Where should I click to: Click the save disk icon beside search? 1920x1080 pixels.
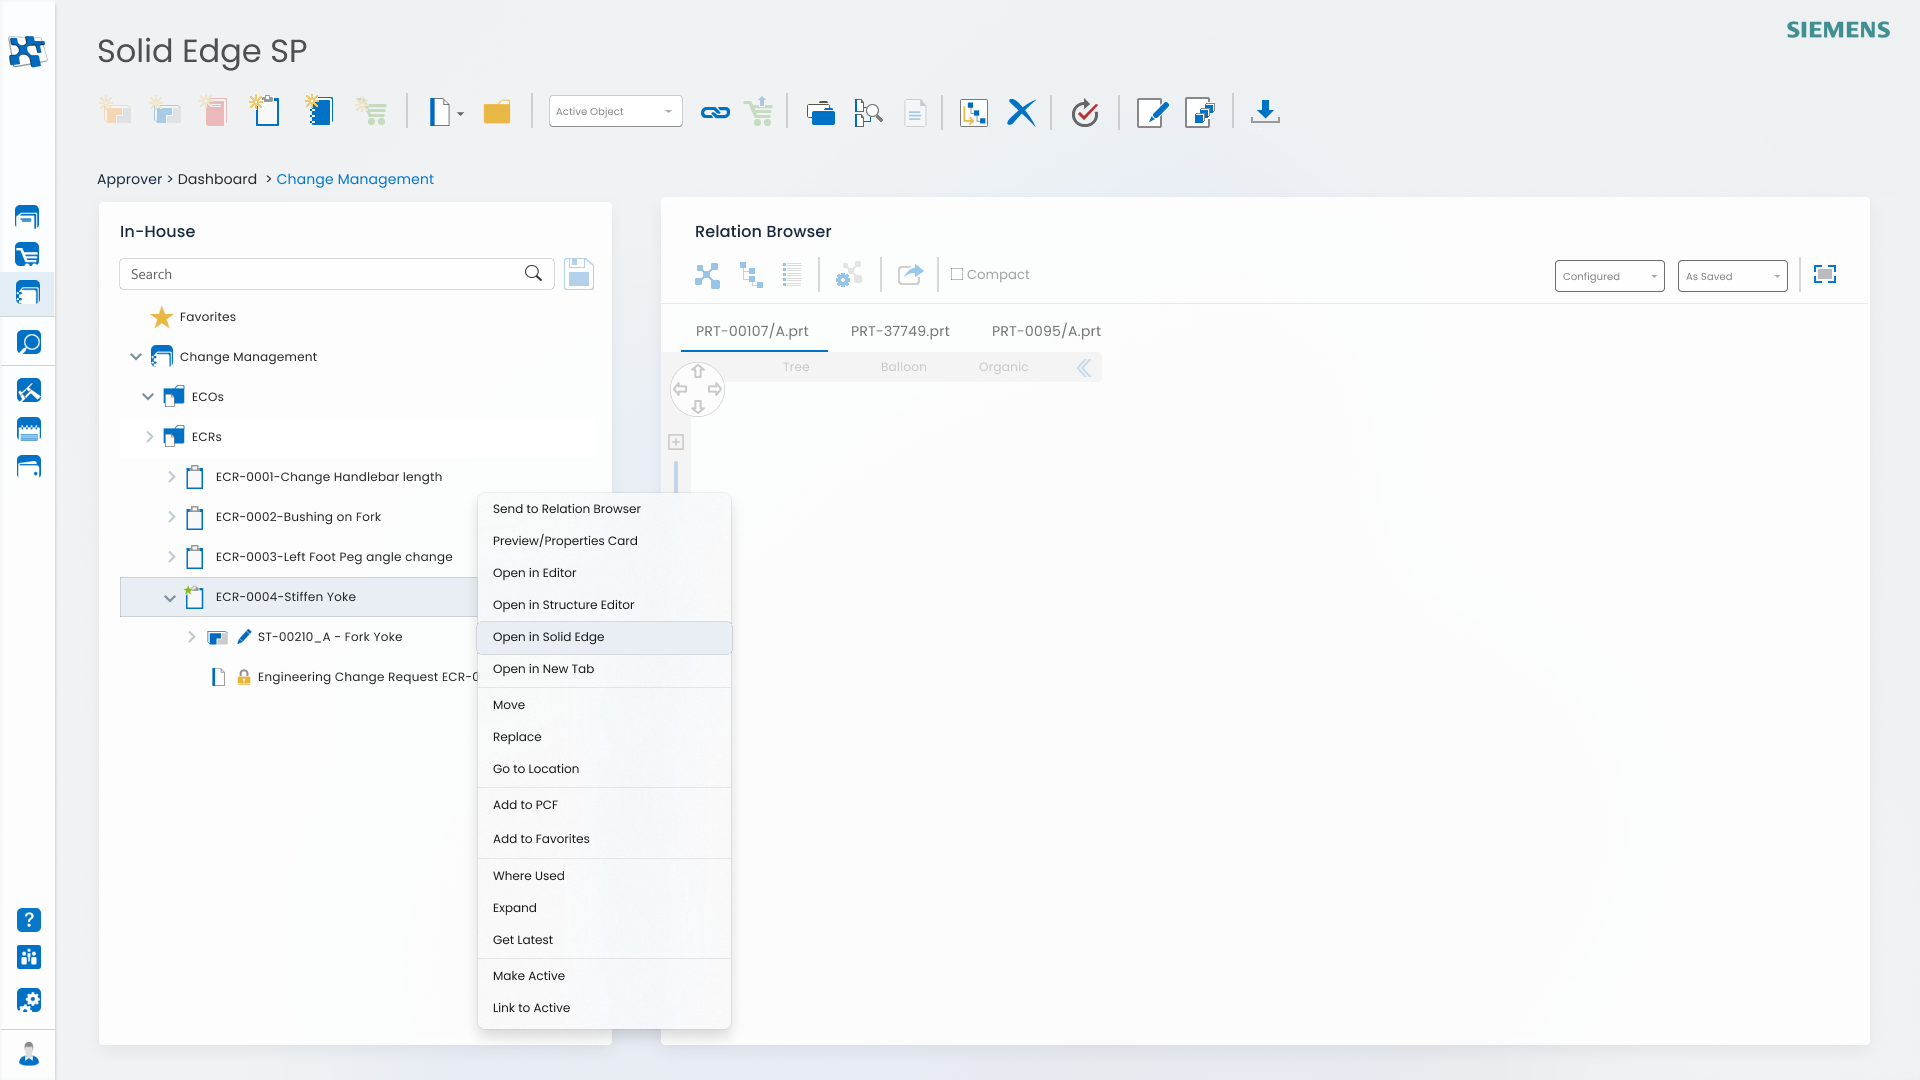click(579, 274)
